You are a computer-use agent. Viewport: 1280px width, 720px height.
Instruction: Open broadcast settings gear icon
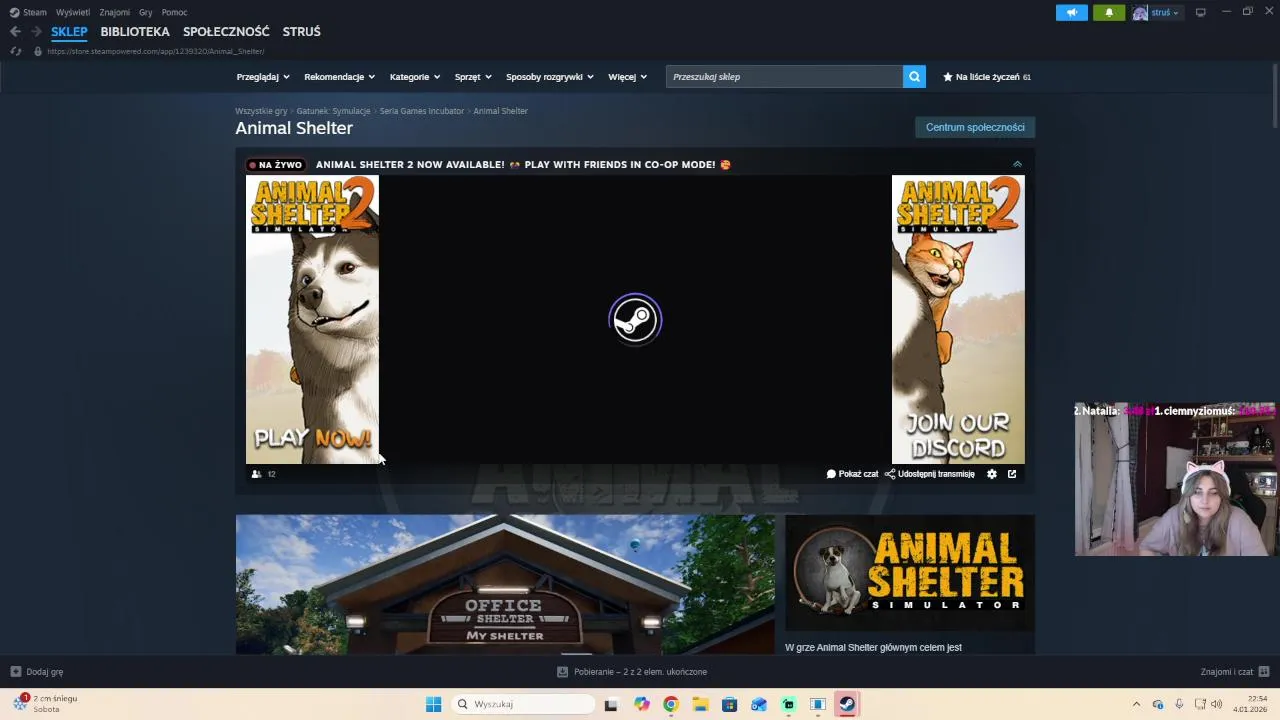coord(992,474)
